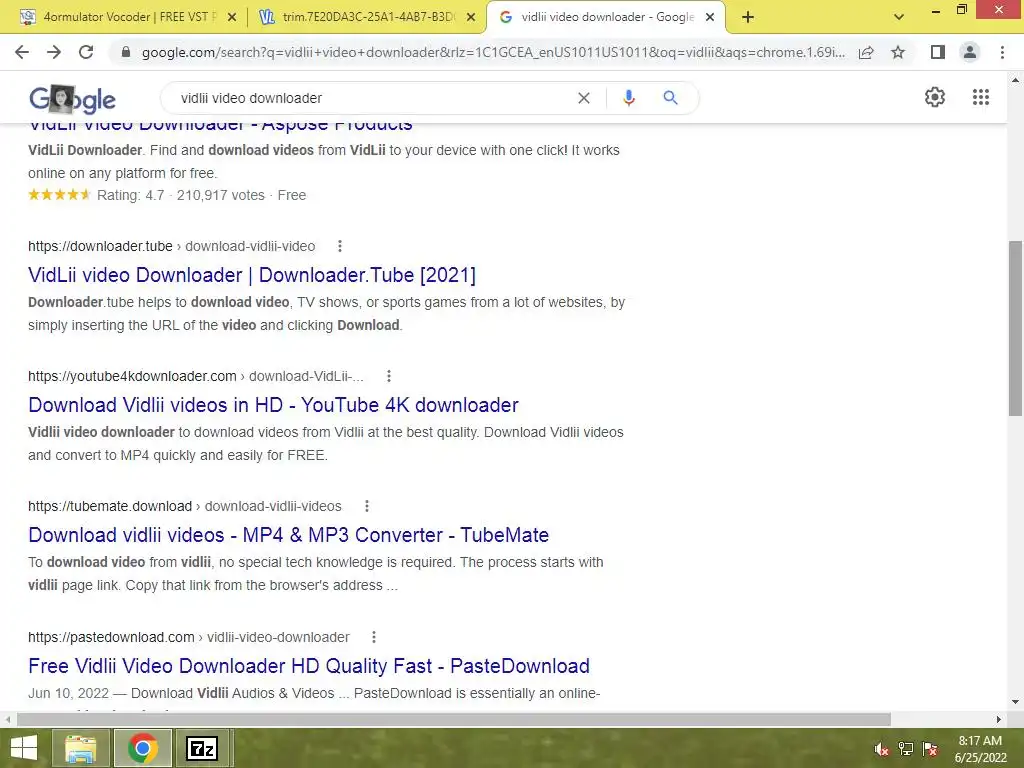Click the scrollbar up arrow
The width and height of the screenshot is (1024, 768).
pyautogui.click(x=1015, y=80)
